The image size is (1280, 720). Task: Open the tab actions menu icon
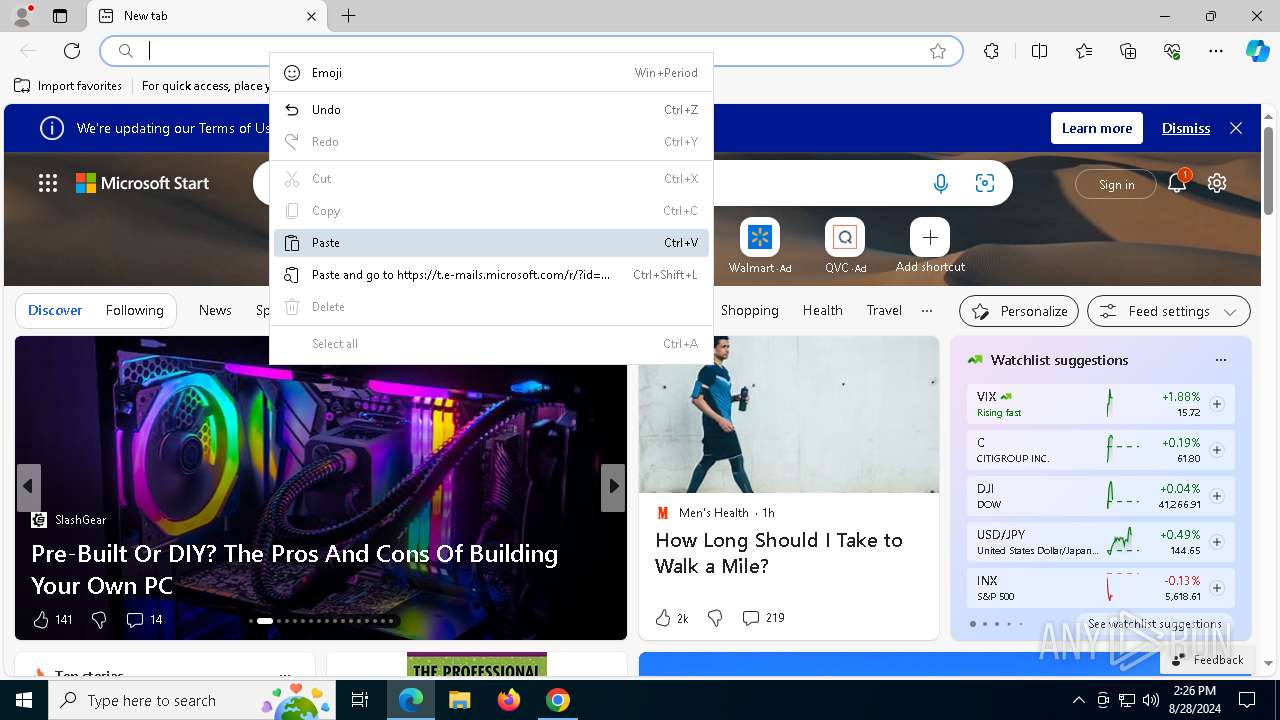[60, 16]
